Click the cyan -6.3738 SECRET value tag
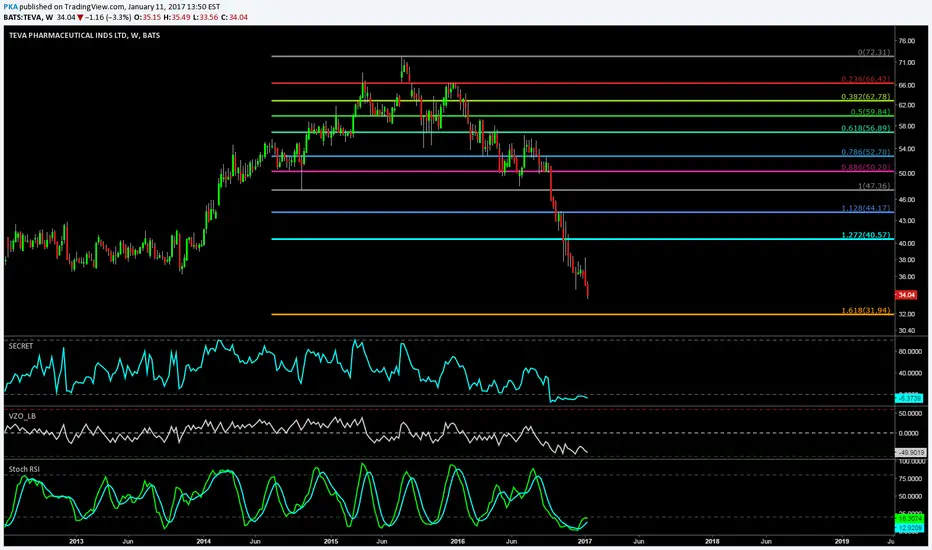This screenshot has width=932, height=550. tap(909, 398)
